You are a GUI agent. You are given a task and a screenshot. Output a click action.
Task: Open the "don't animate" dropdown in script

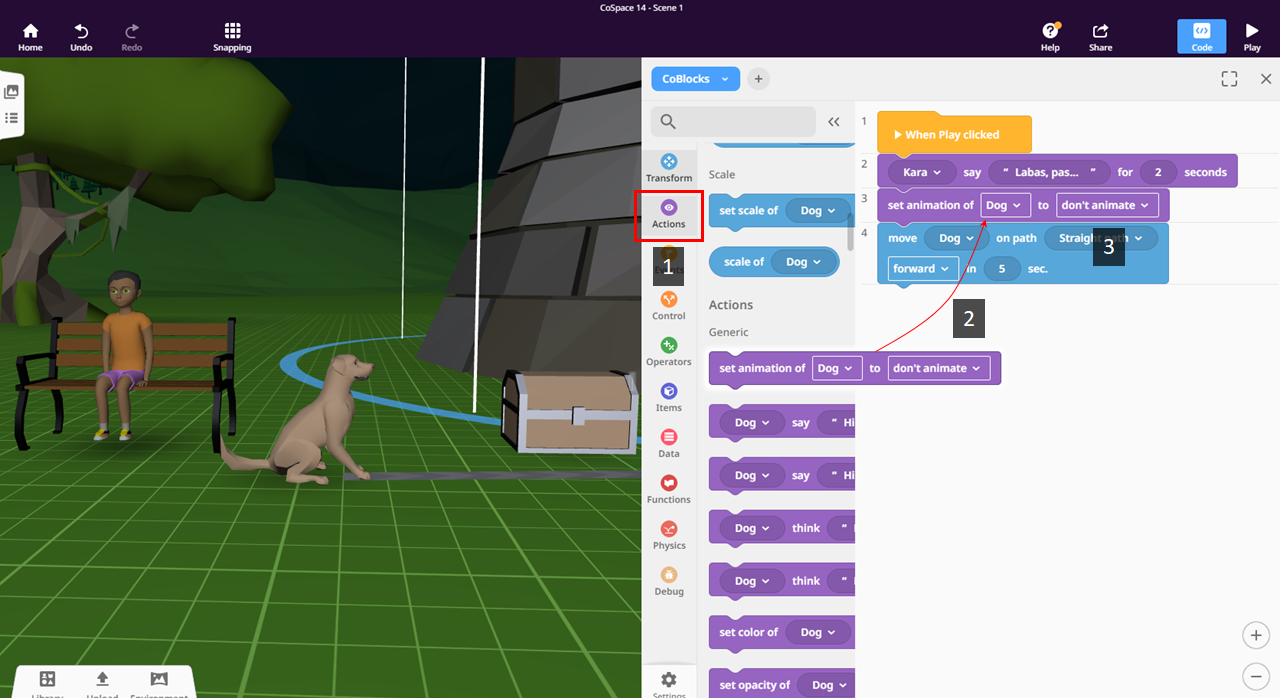click(1107, 205)
